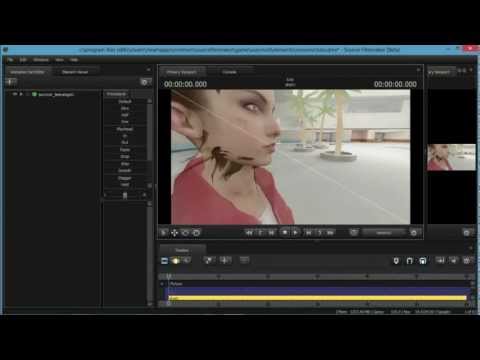Select the Timeline tab

tap(182, 250)
